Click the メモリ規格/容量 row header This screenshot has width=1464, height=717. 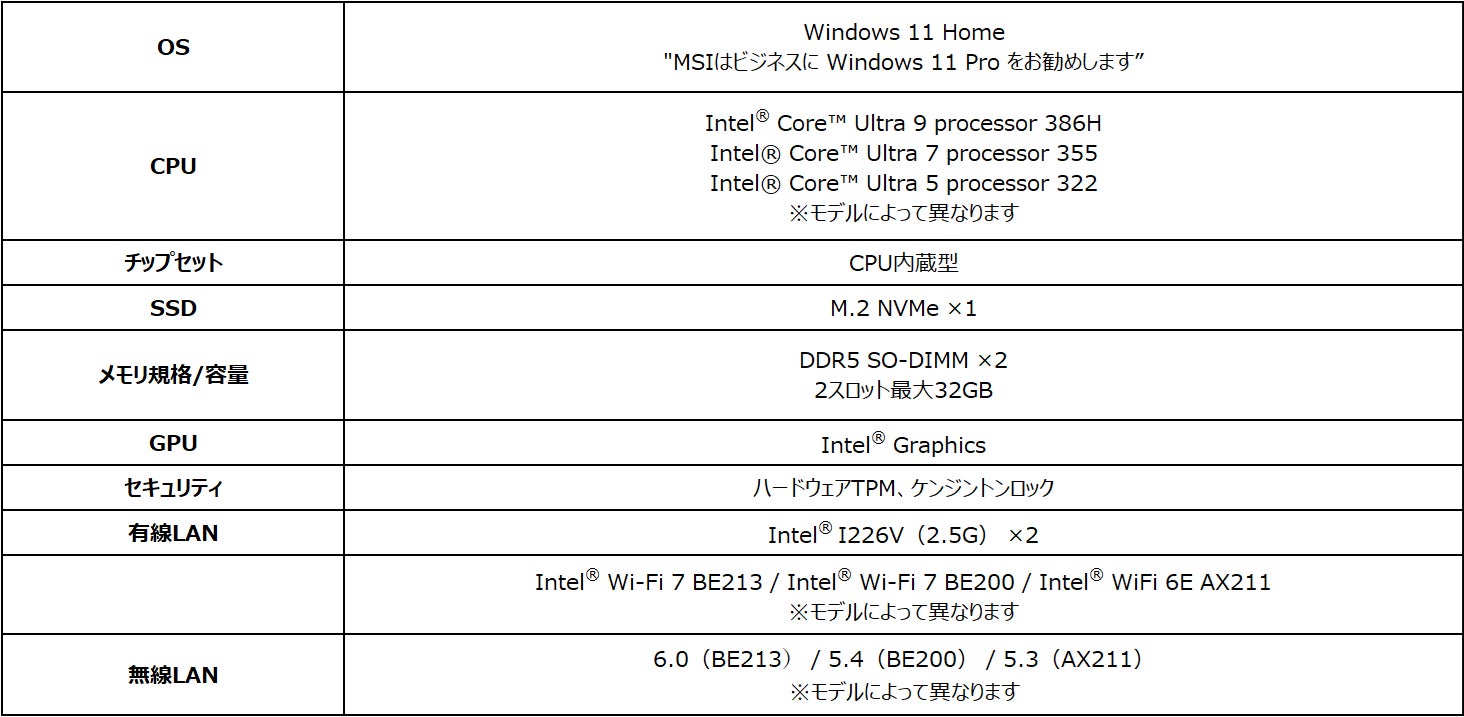point(173,375)
